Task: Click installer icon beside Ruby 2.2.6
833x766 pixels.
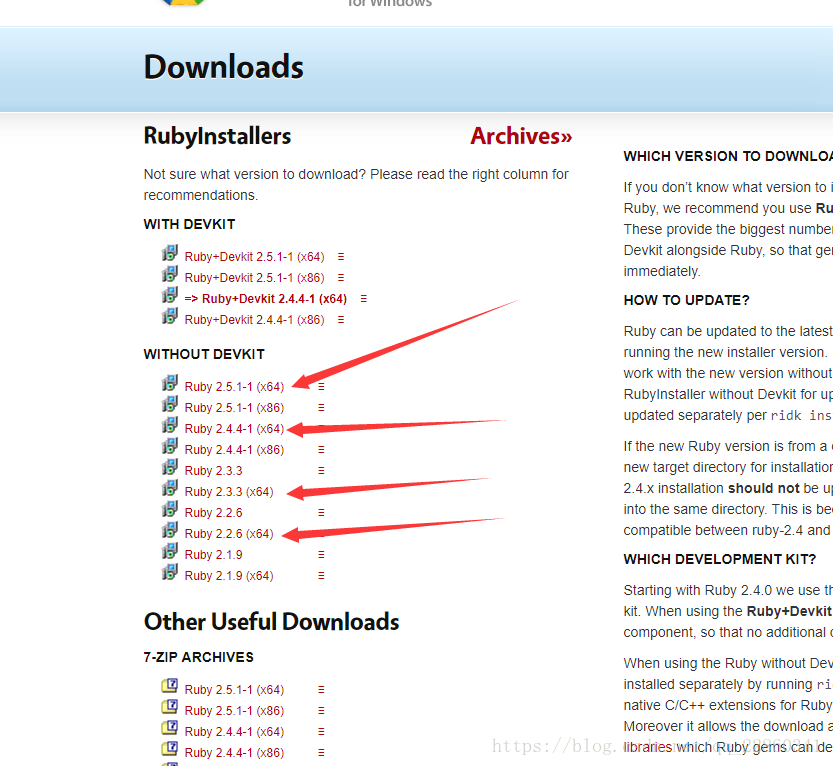Action: pyautogui.click(x=169, y=509)
